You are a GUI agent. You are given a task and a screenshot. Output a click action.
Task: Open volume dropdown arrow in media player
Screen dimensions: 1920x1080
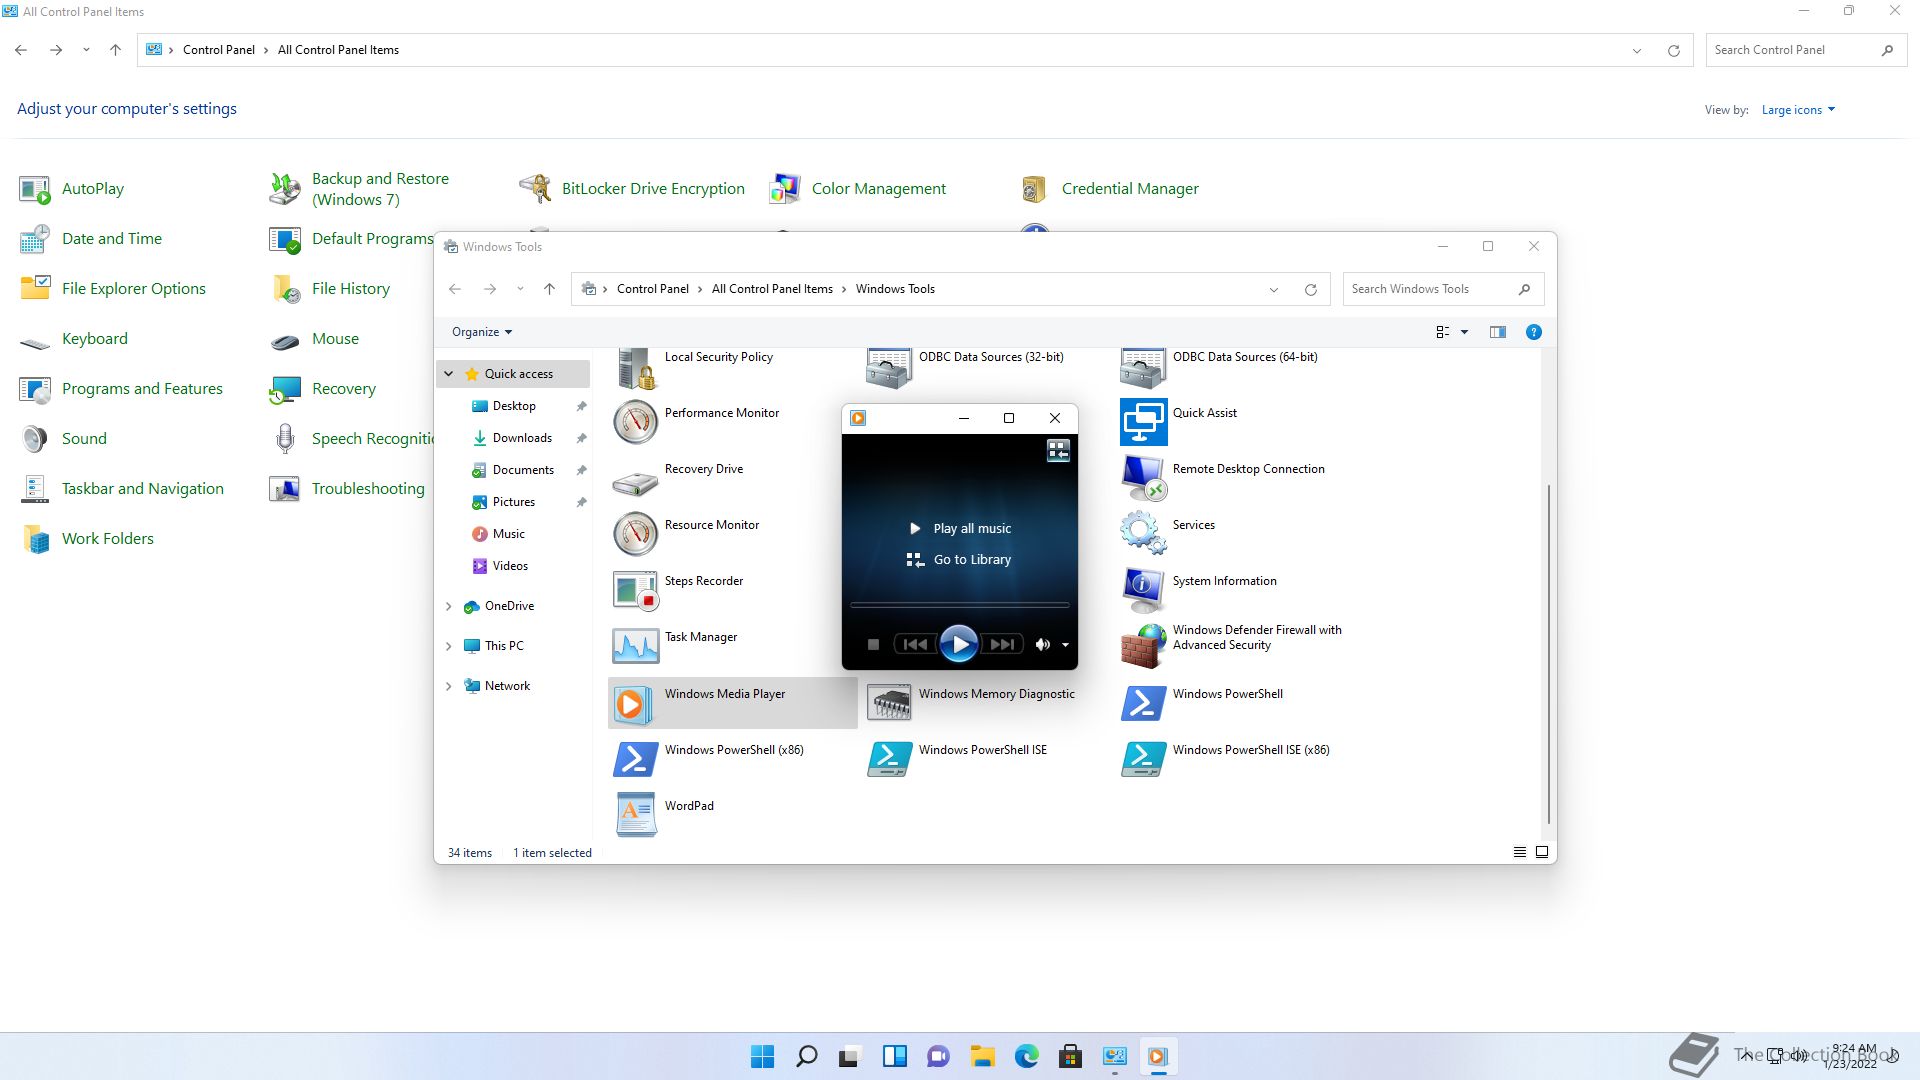[1065, 645]
